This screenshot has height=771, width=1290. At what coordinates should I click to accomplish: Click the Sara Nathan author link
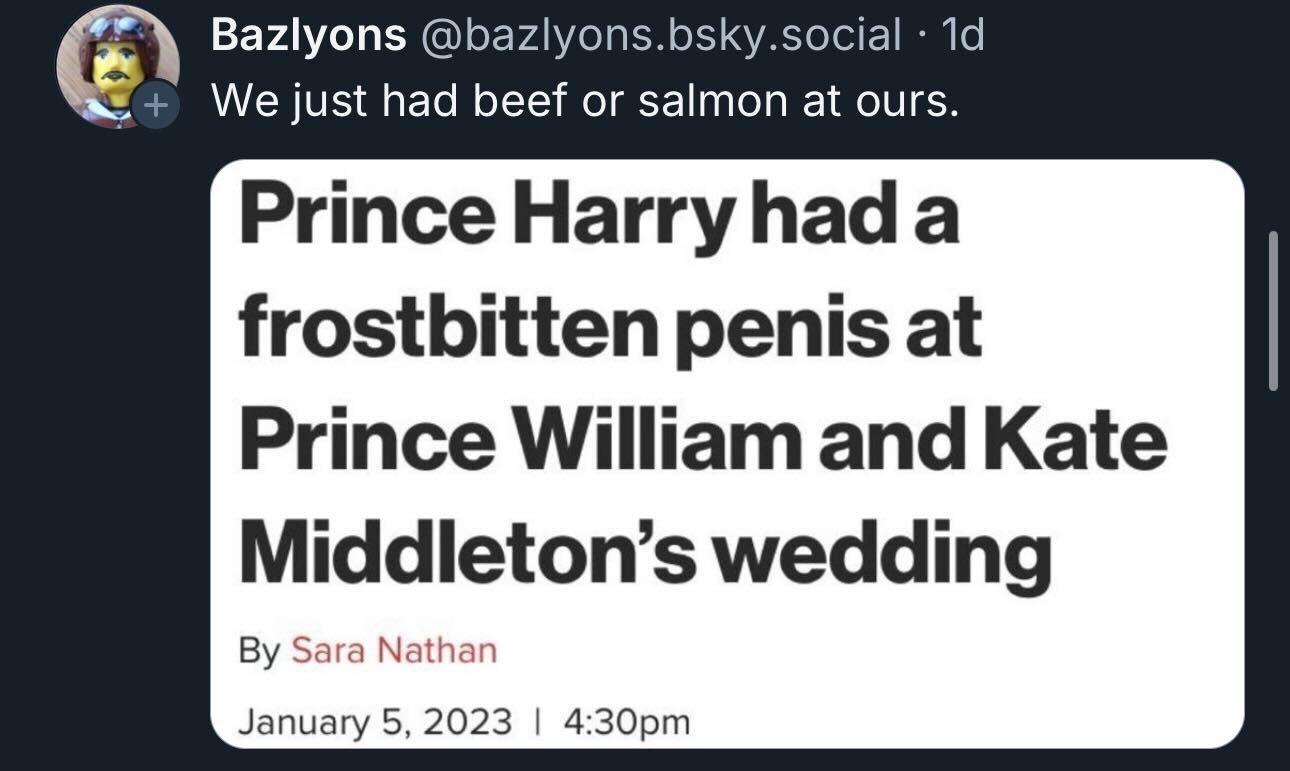point(393,651)
